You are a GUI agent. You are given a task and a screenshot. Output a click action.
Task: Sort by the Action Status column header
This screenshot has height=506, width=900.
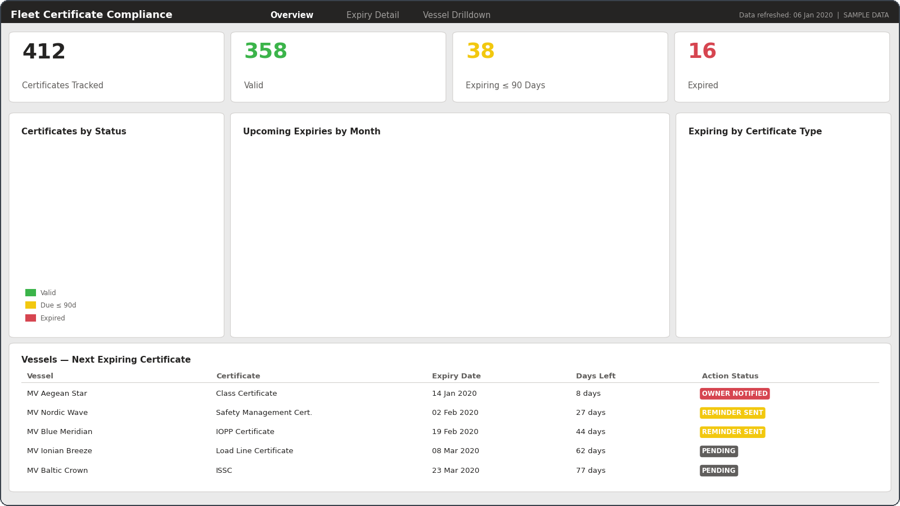click(x=730, y=376)
